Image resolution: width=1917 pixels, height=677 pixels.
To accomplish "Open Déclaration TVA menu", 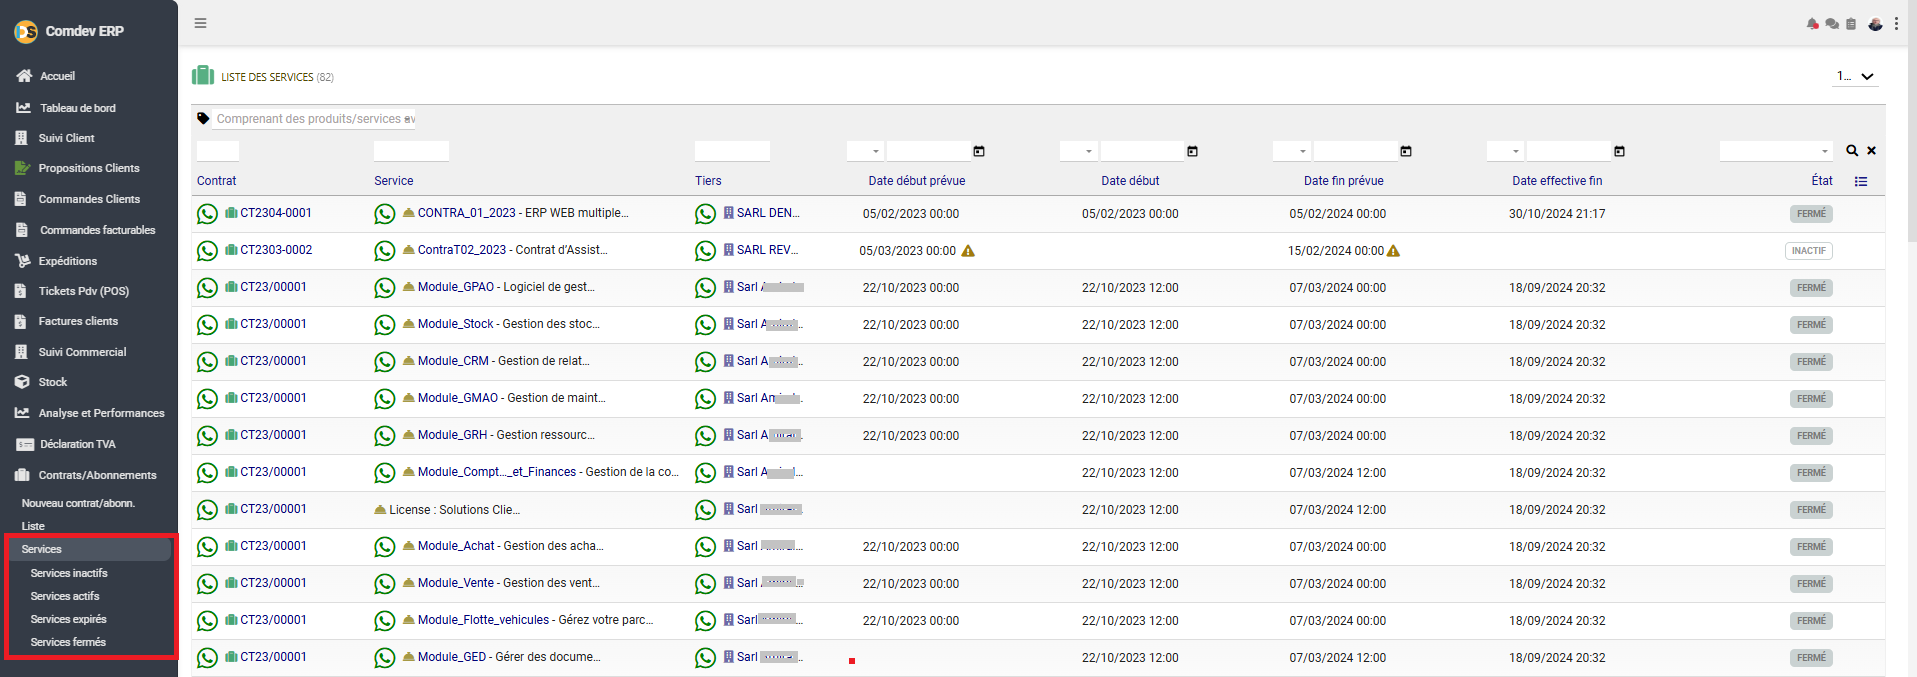I will (x=77, y=444).
